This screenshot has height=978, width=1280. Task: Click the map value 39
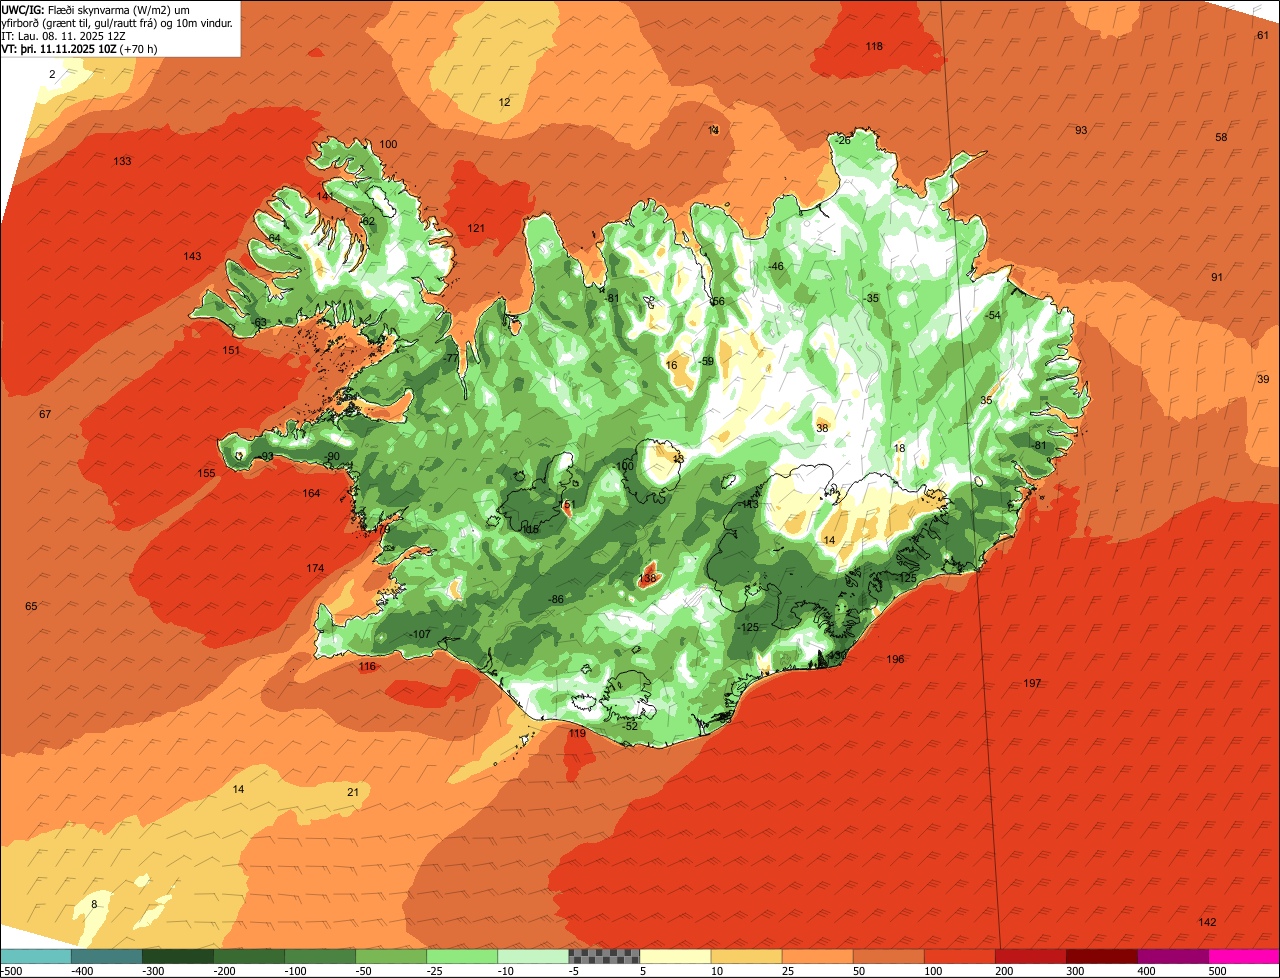tap(1263, 379)
